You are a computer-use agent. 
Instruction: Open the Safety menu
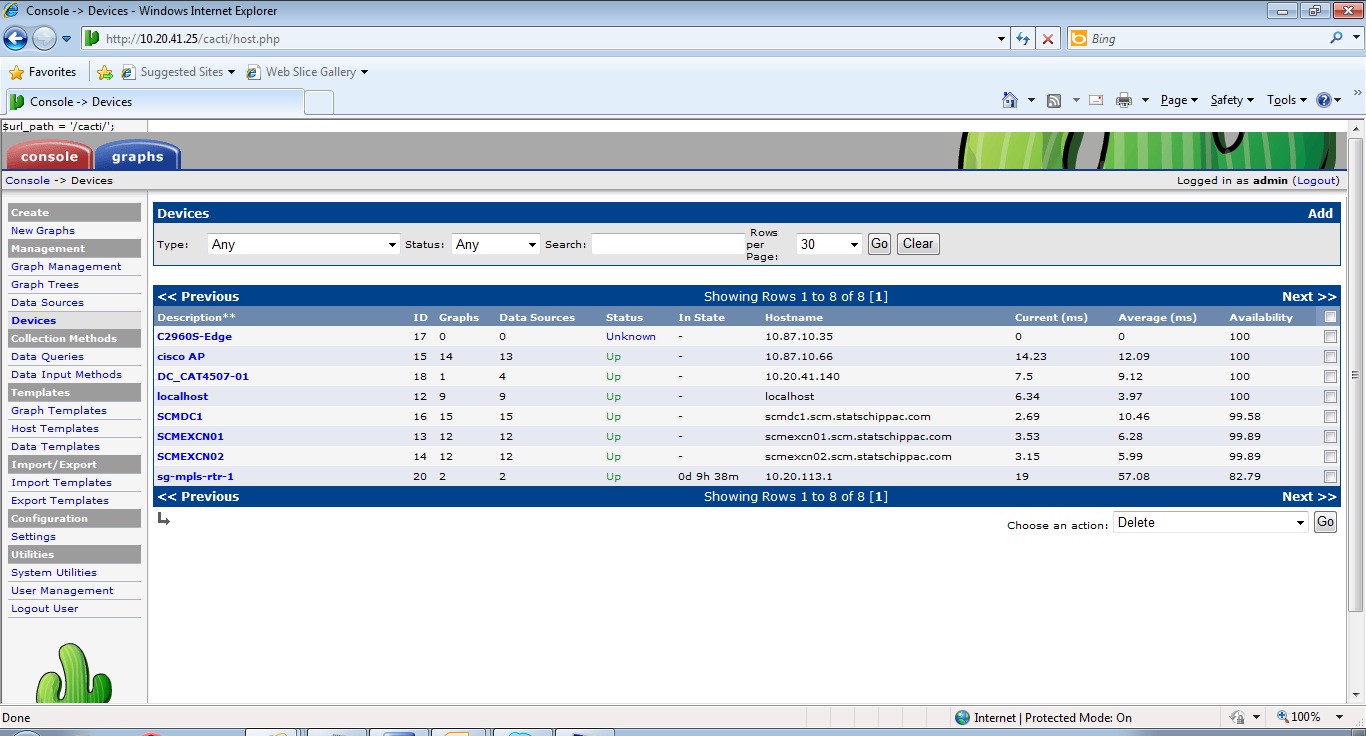point(1232,100)
